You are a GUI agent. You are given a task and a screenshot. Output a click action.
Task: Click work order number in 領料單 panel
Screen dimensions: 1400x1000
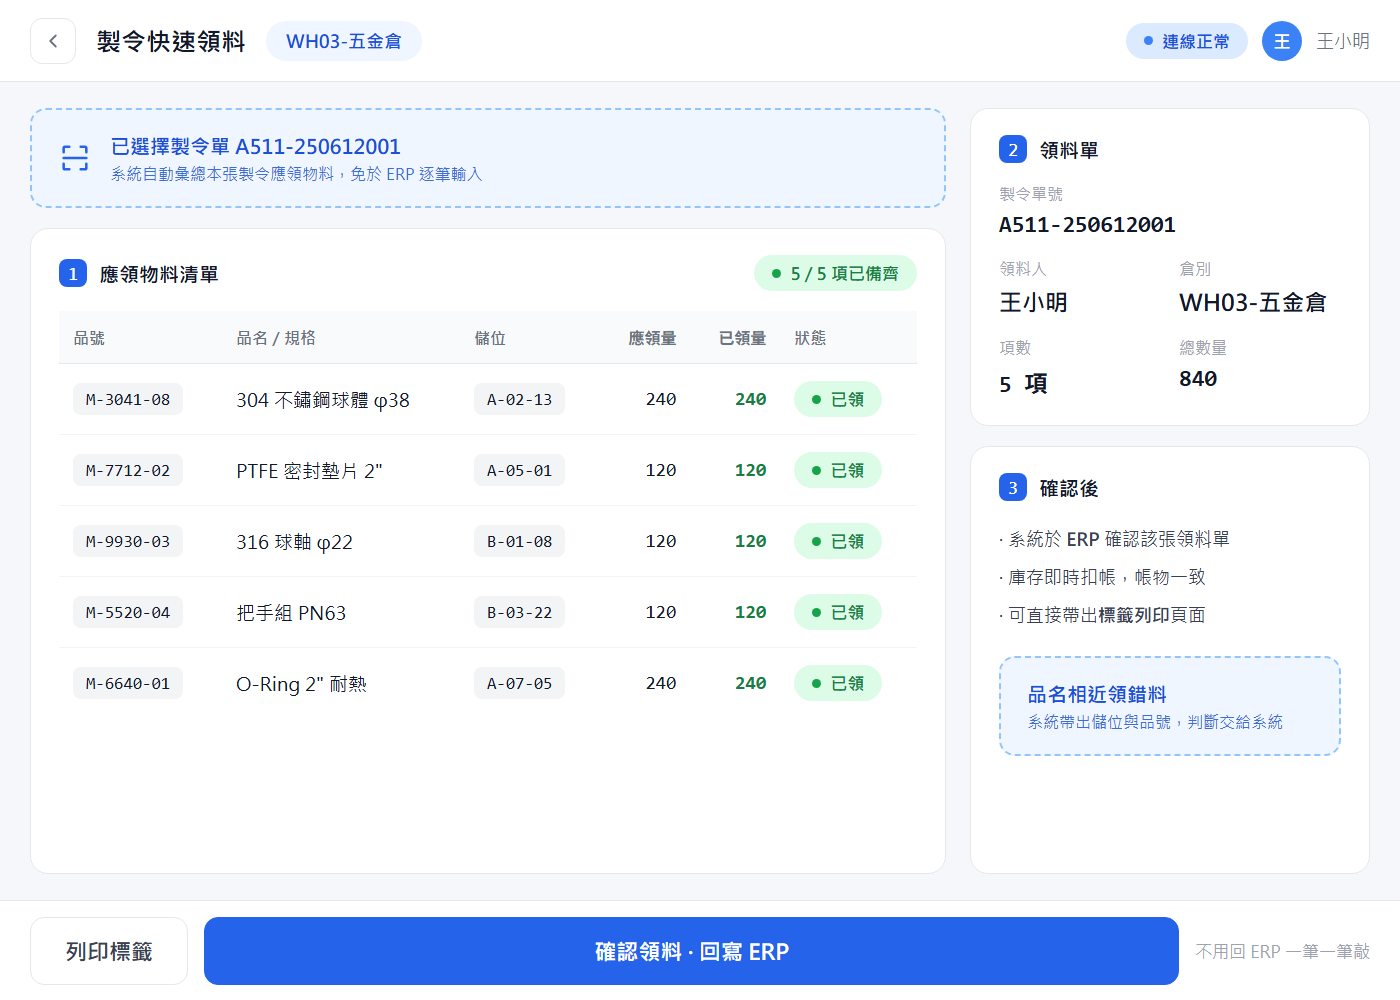click(1087, 225)
